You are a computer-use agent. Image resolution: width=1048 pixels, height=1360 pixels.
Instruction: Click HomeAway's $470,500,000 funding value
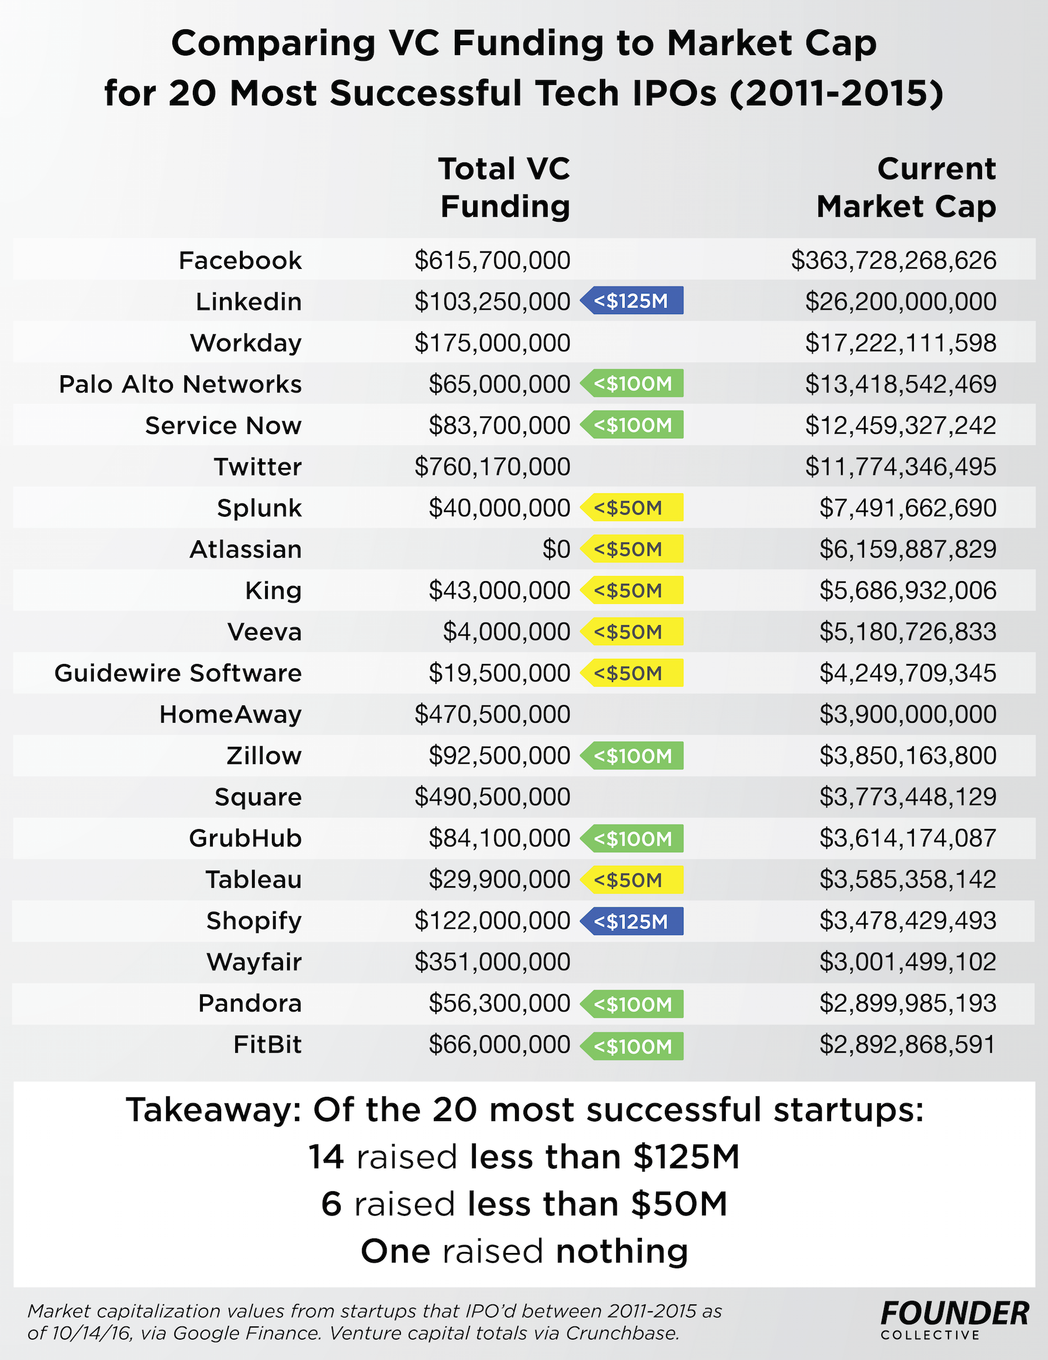point(492,714)
